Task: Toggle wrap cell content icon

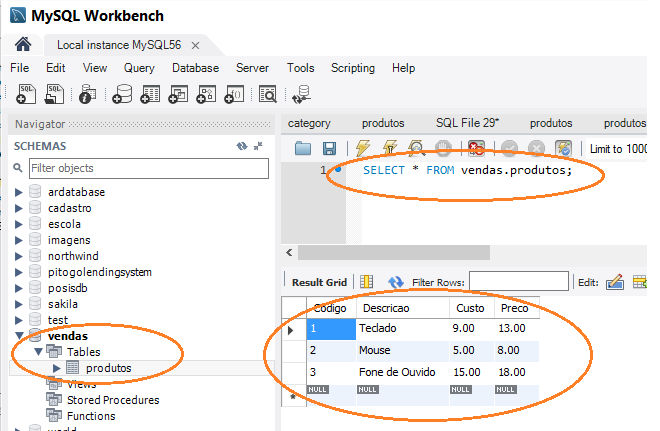Action: [x=366, y=282]
